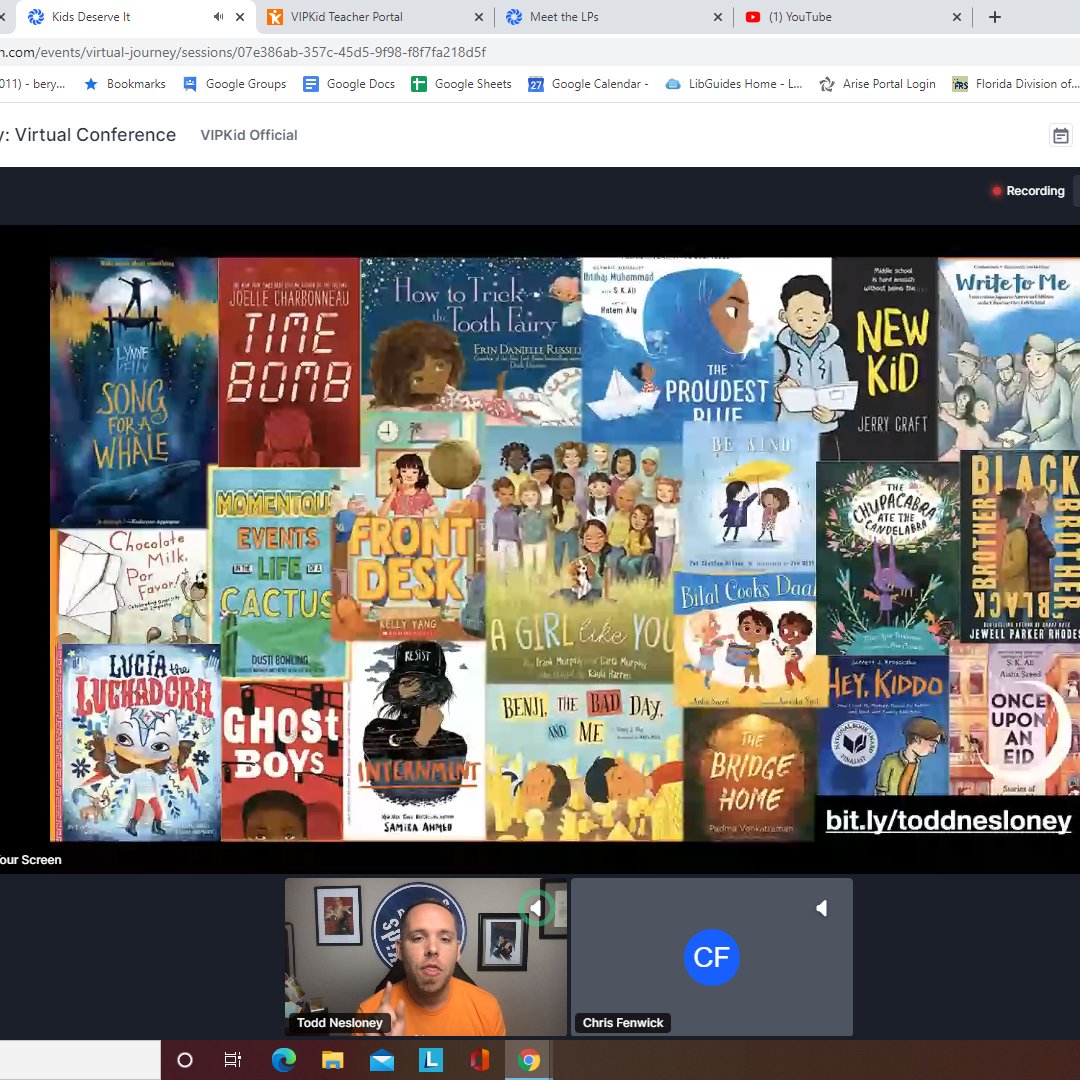Mute audio on Kids Deserve It tab

(218, 17)
